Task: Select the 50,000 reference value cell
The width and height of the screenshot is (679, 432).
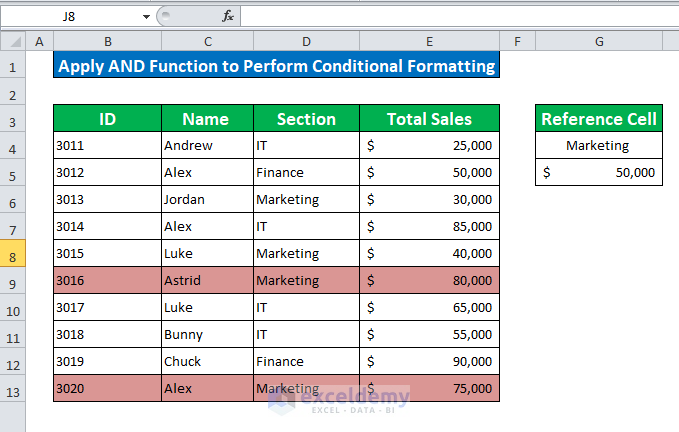Action: coord(598,172)
